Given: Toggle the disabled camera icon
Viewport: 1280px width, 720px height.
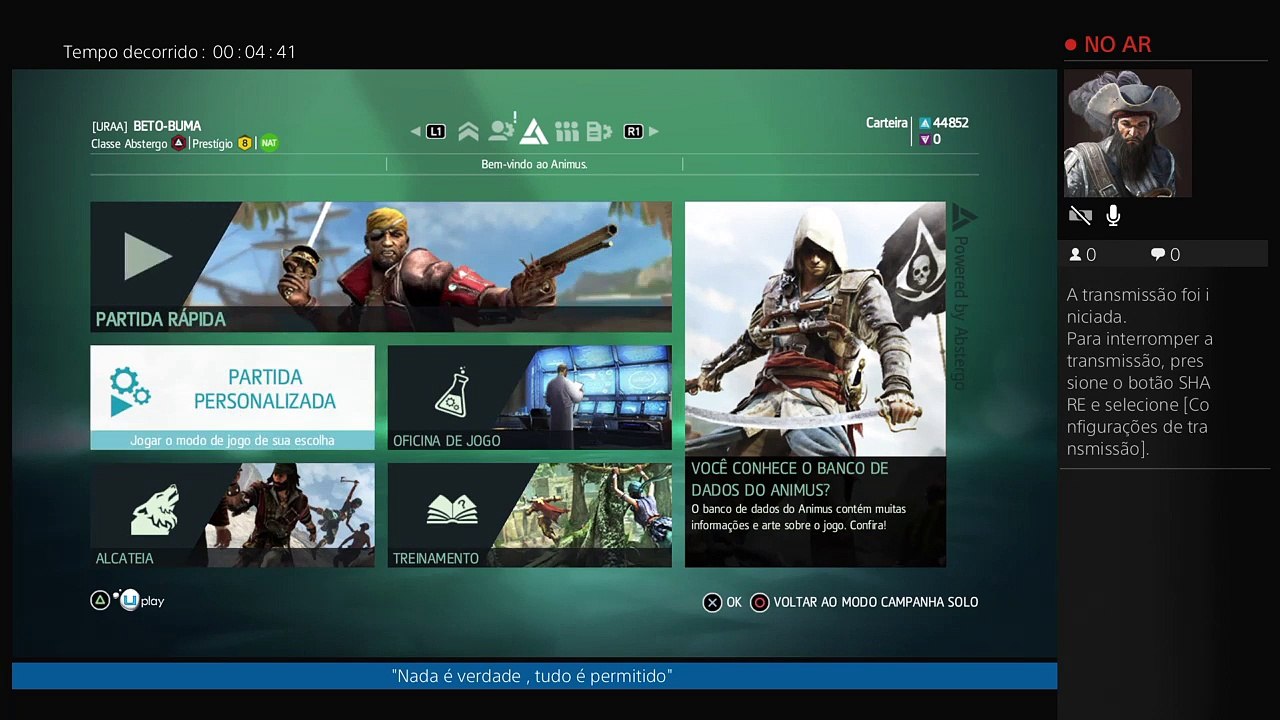Looking at the screenshot, I should tap(1080, 216).
